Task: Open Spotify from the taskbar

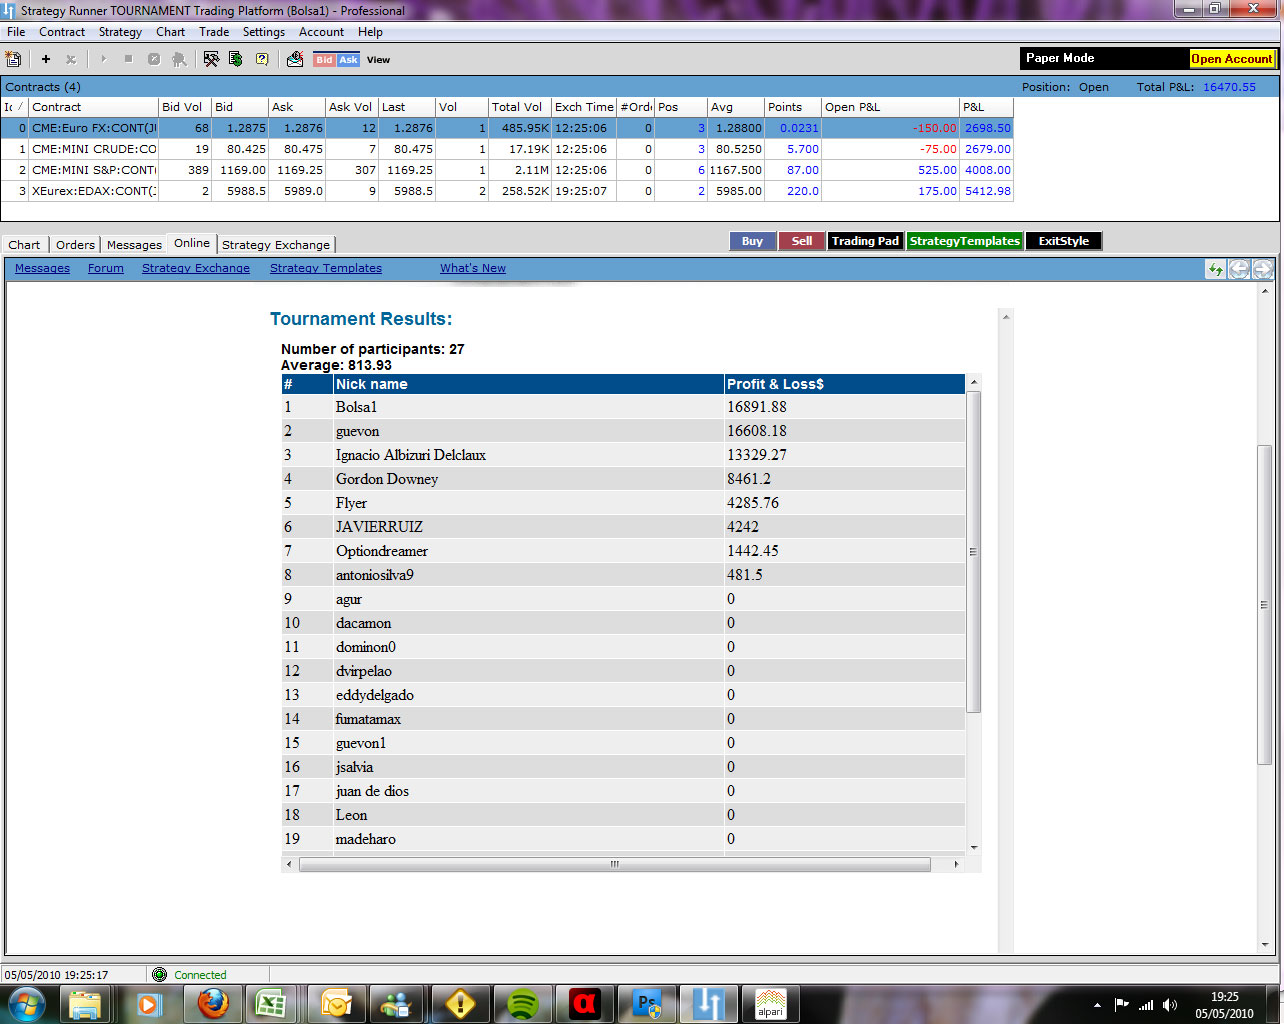Action: point(523,1003)
